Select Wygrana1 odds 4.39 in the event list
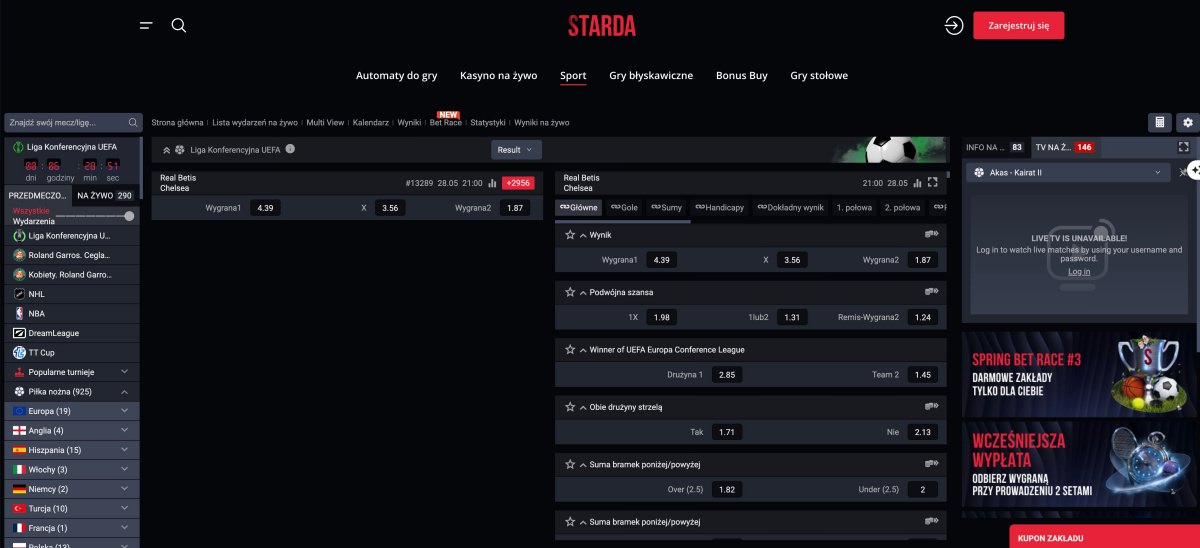 click(x=266, y=208)
